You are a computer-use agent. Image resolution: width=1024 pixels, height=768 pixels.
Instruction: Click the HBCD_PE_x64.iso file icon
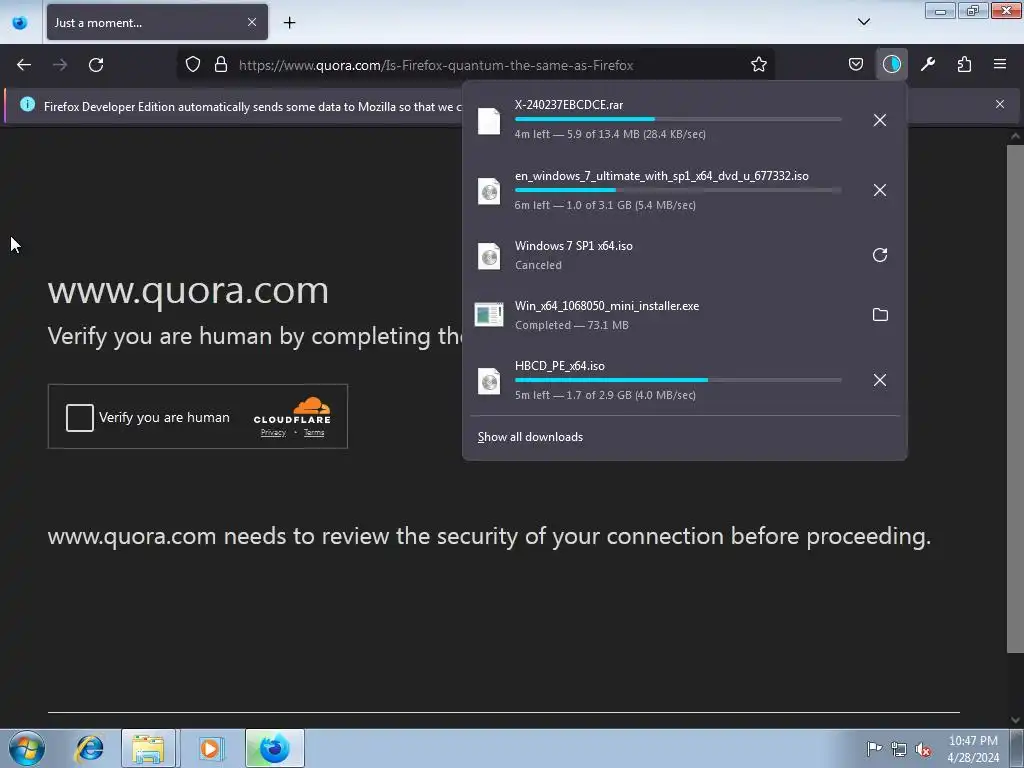[488, 381]
